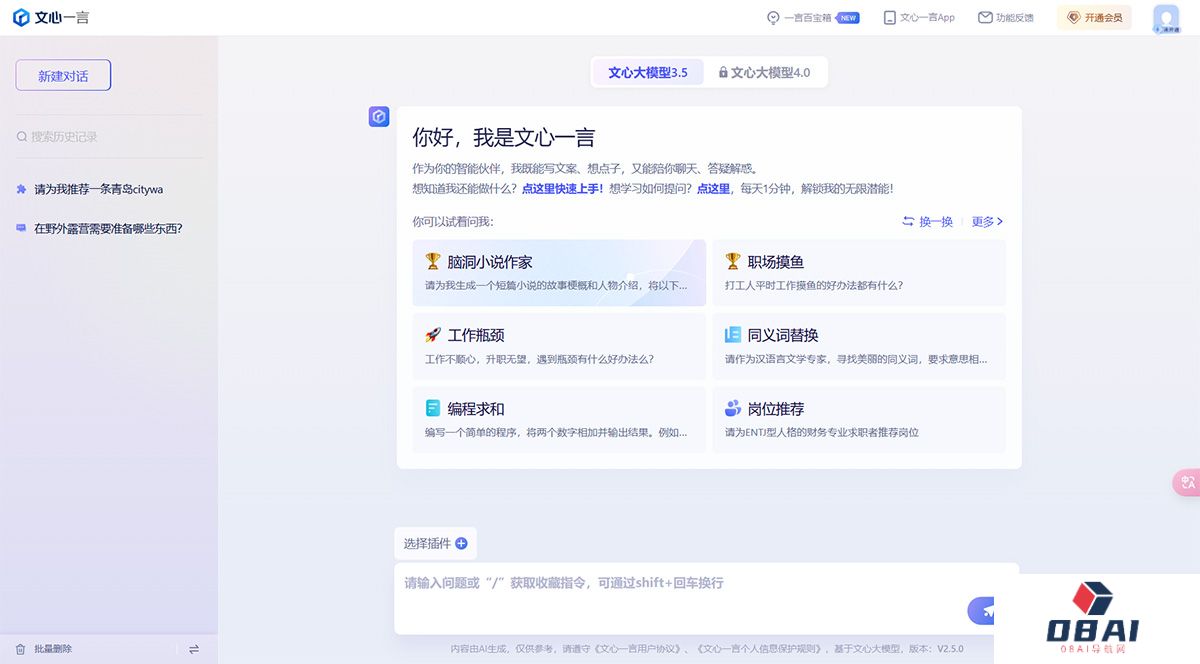The image size is (1200, 664).
Task: Click 一言百宝箱 text in header
Action: [808, 17]
